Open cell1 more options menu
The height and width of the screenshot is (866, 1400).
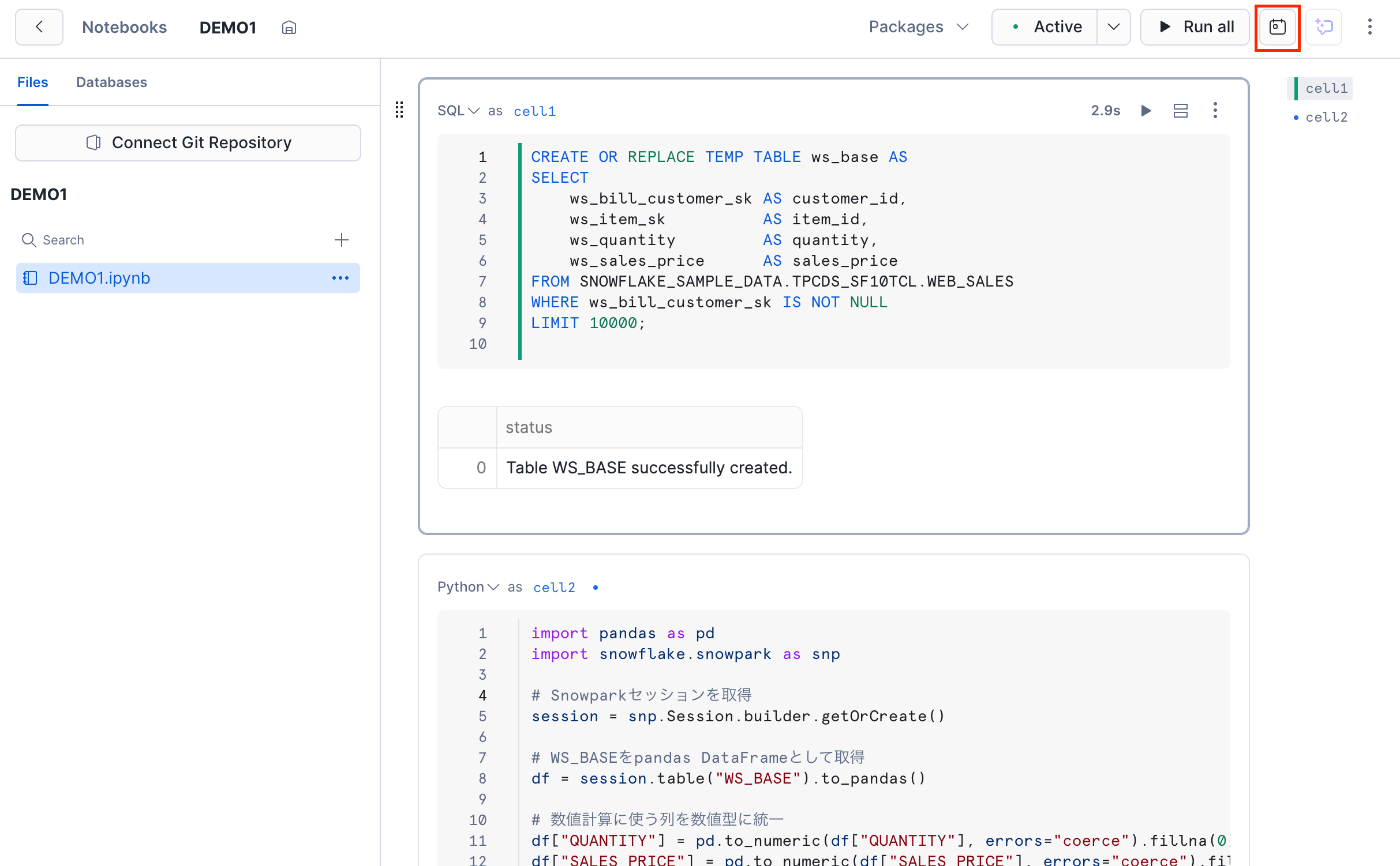click(x=1216, y=110)
